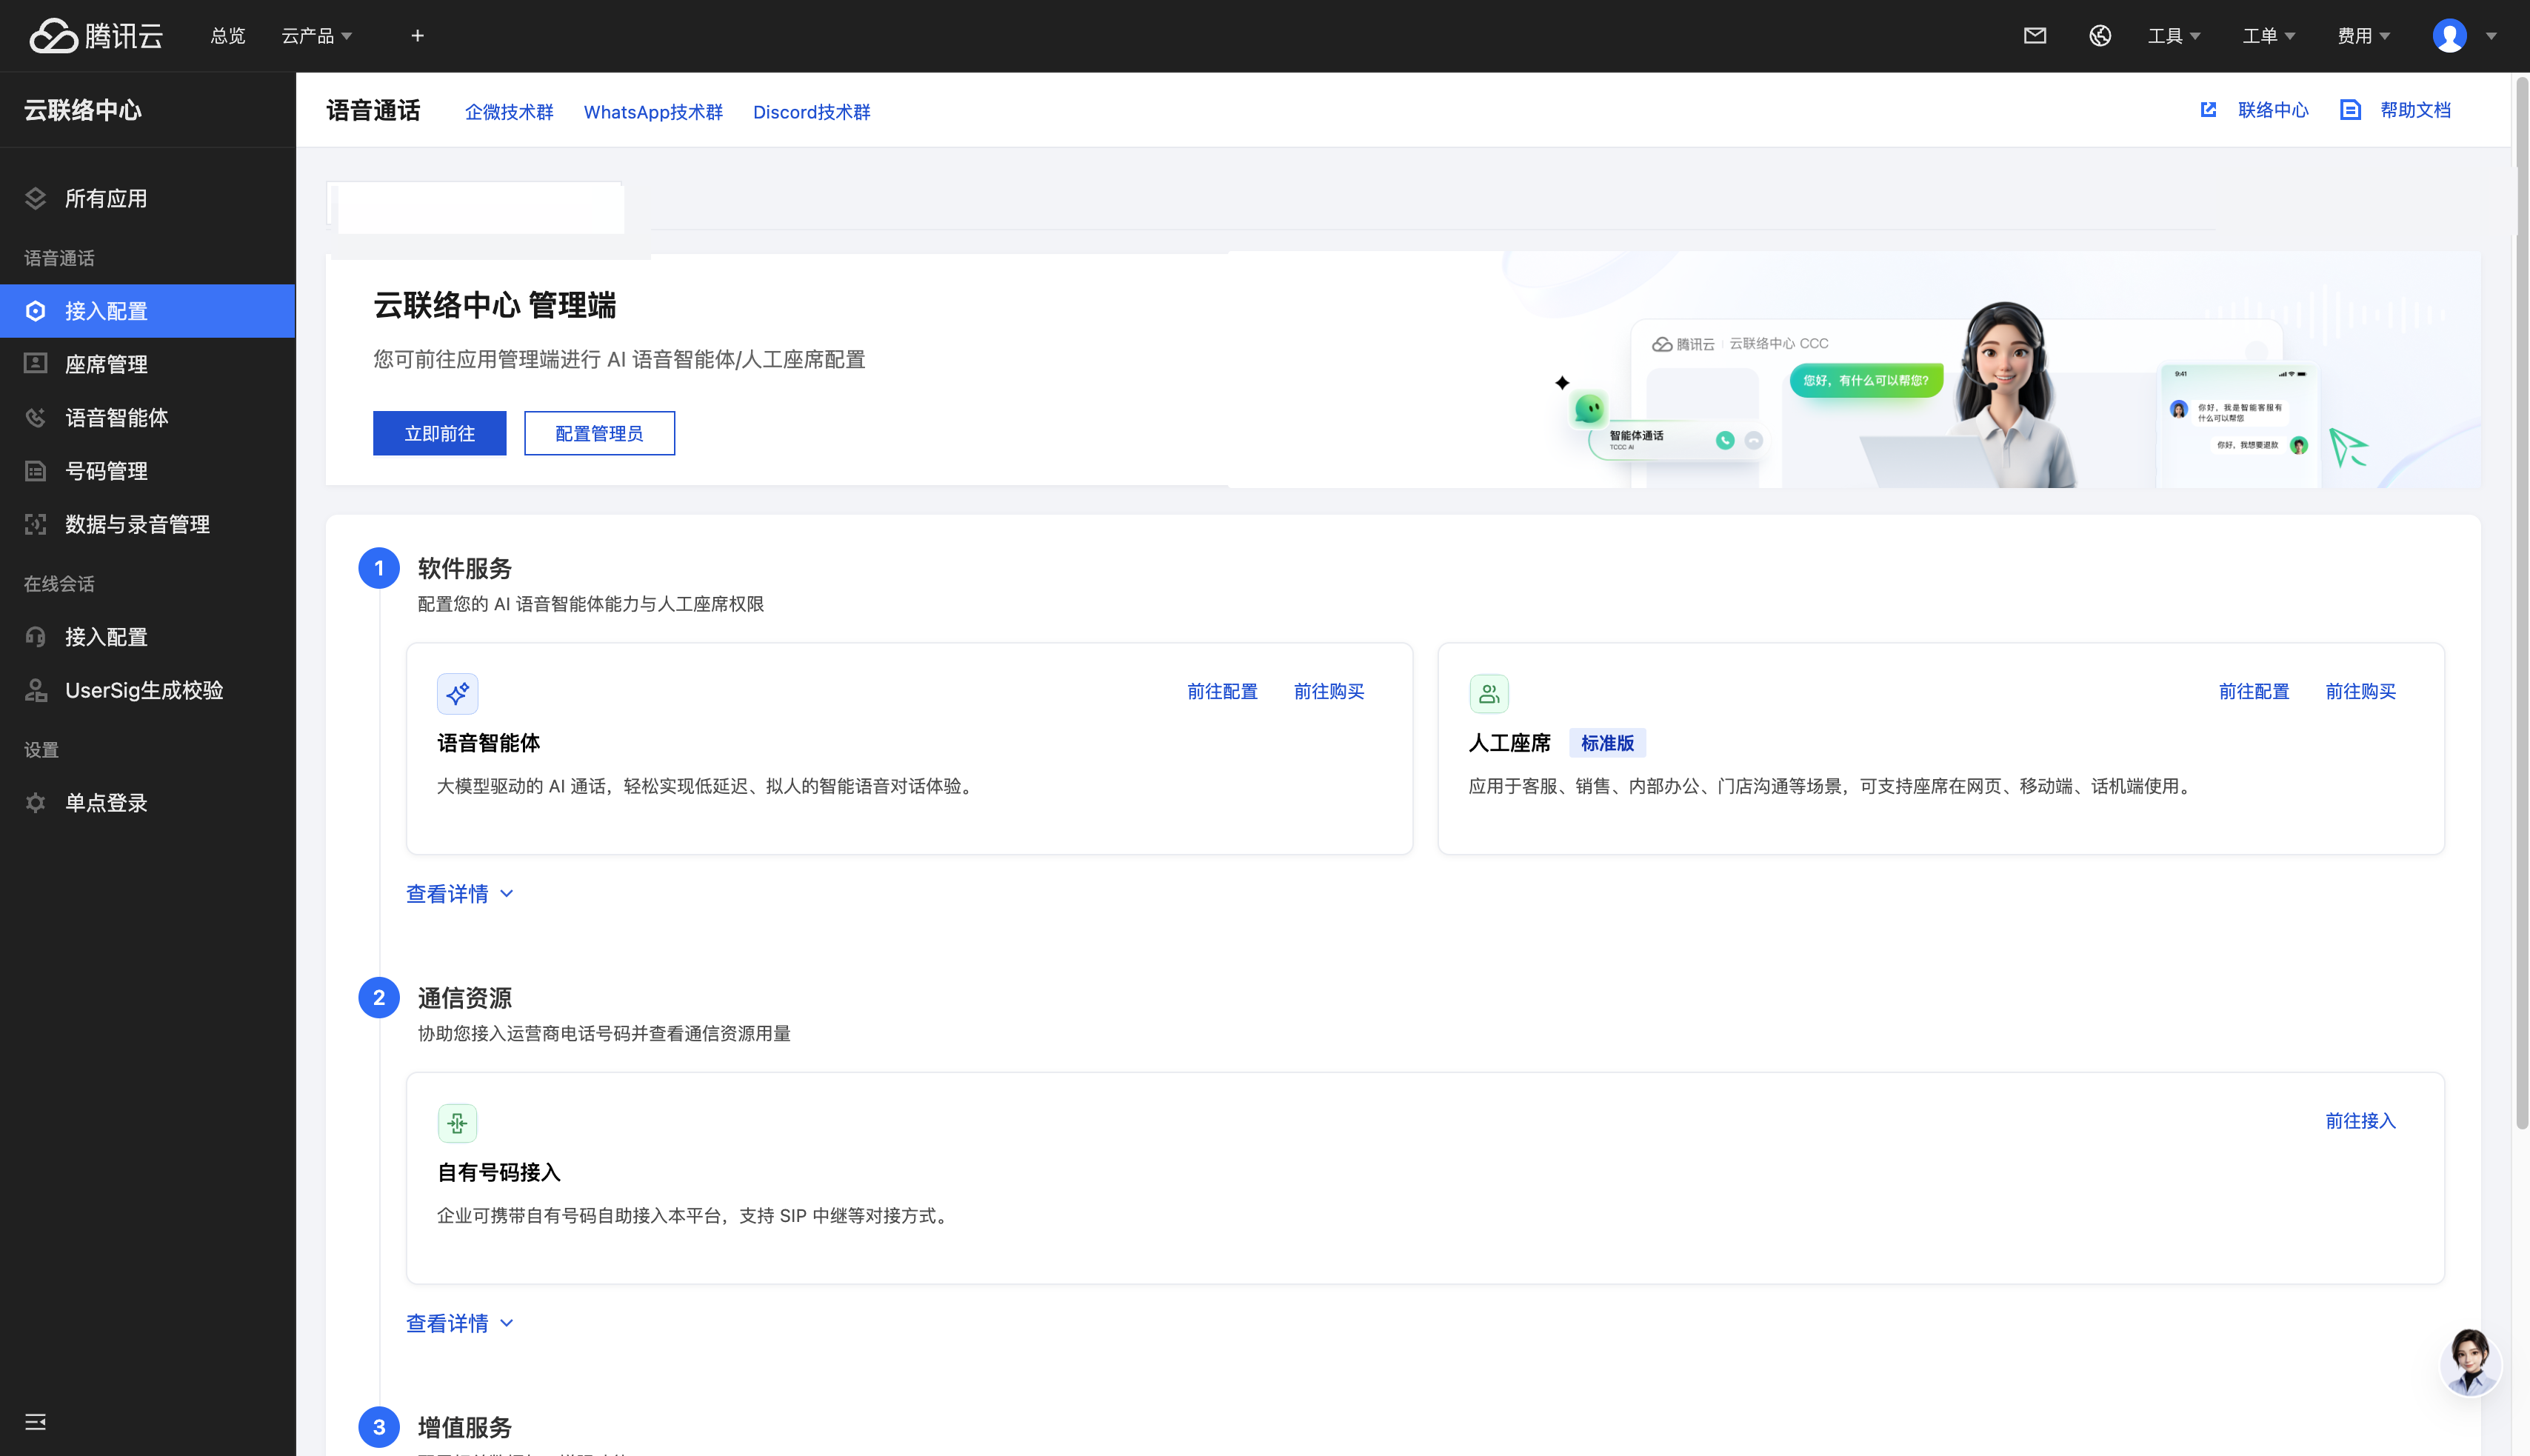Open the 云产品 dropdown menu

[x=317, y=36]
